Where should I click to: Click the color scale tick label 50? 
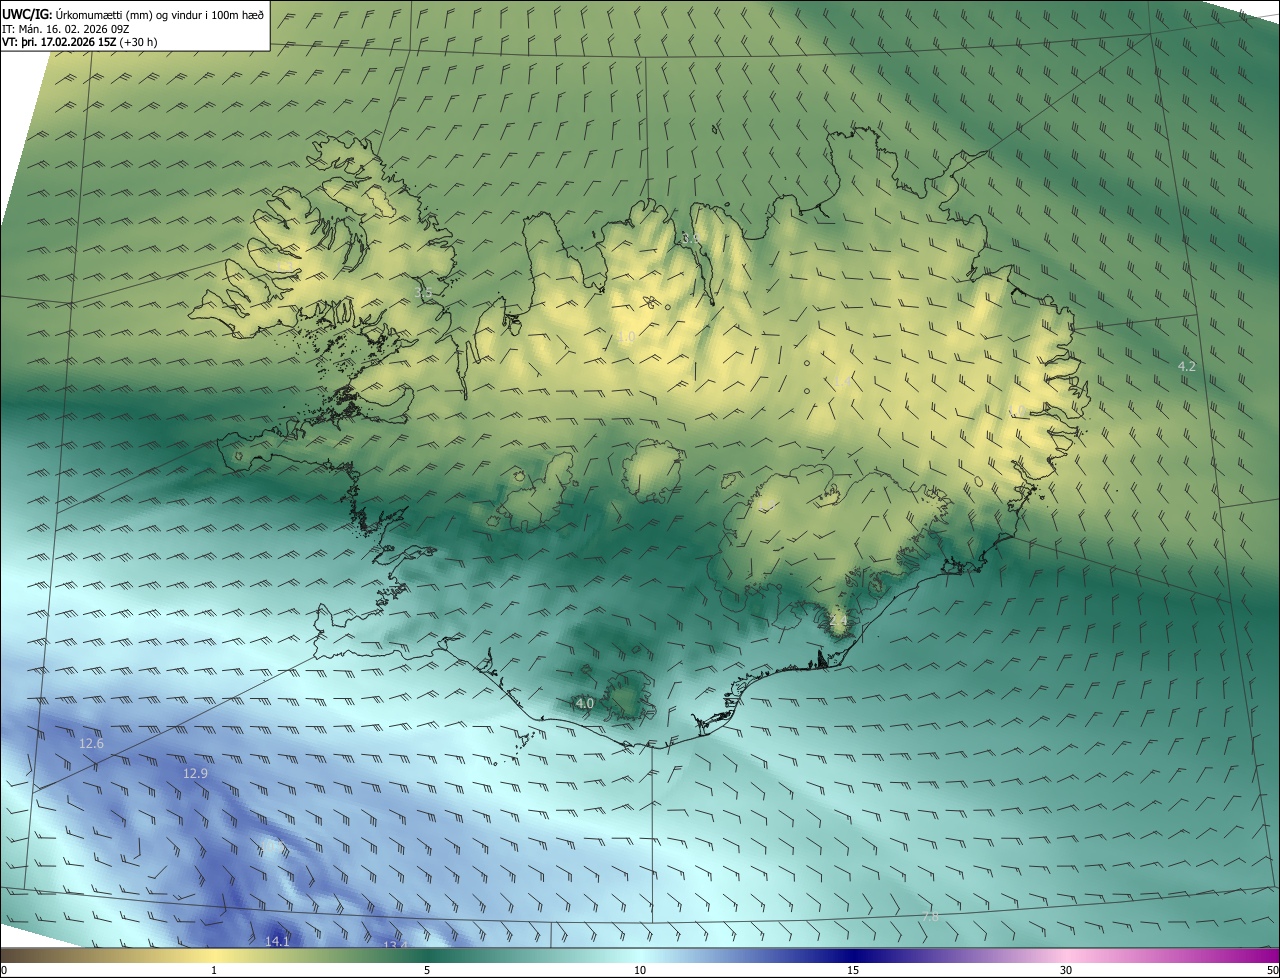1272,970
